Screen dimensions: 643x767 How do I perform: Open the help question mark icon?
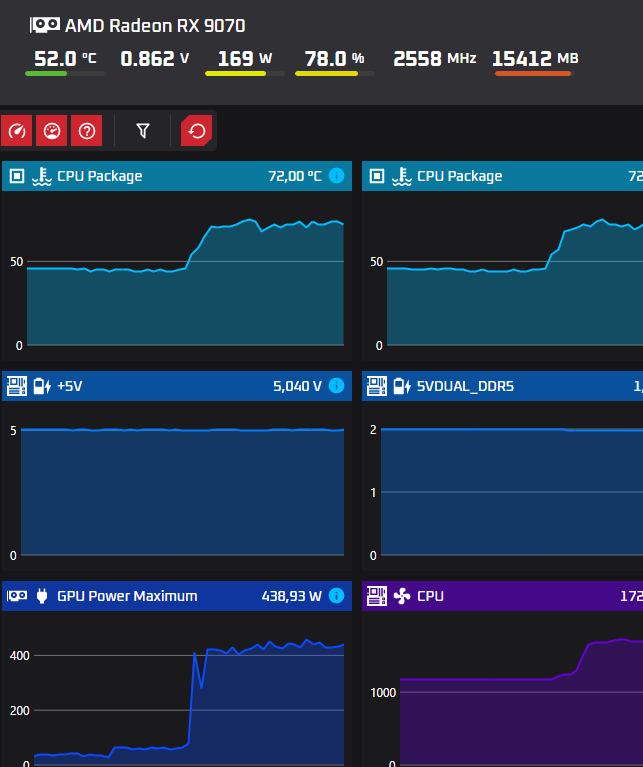pos(87,131)
